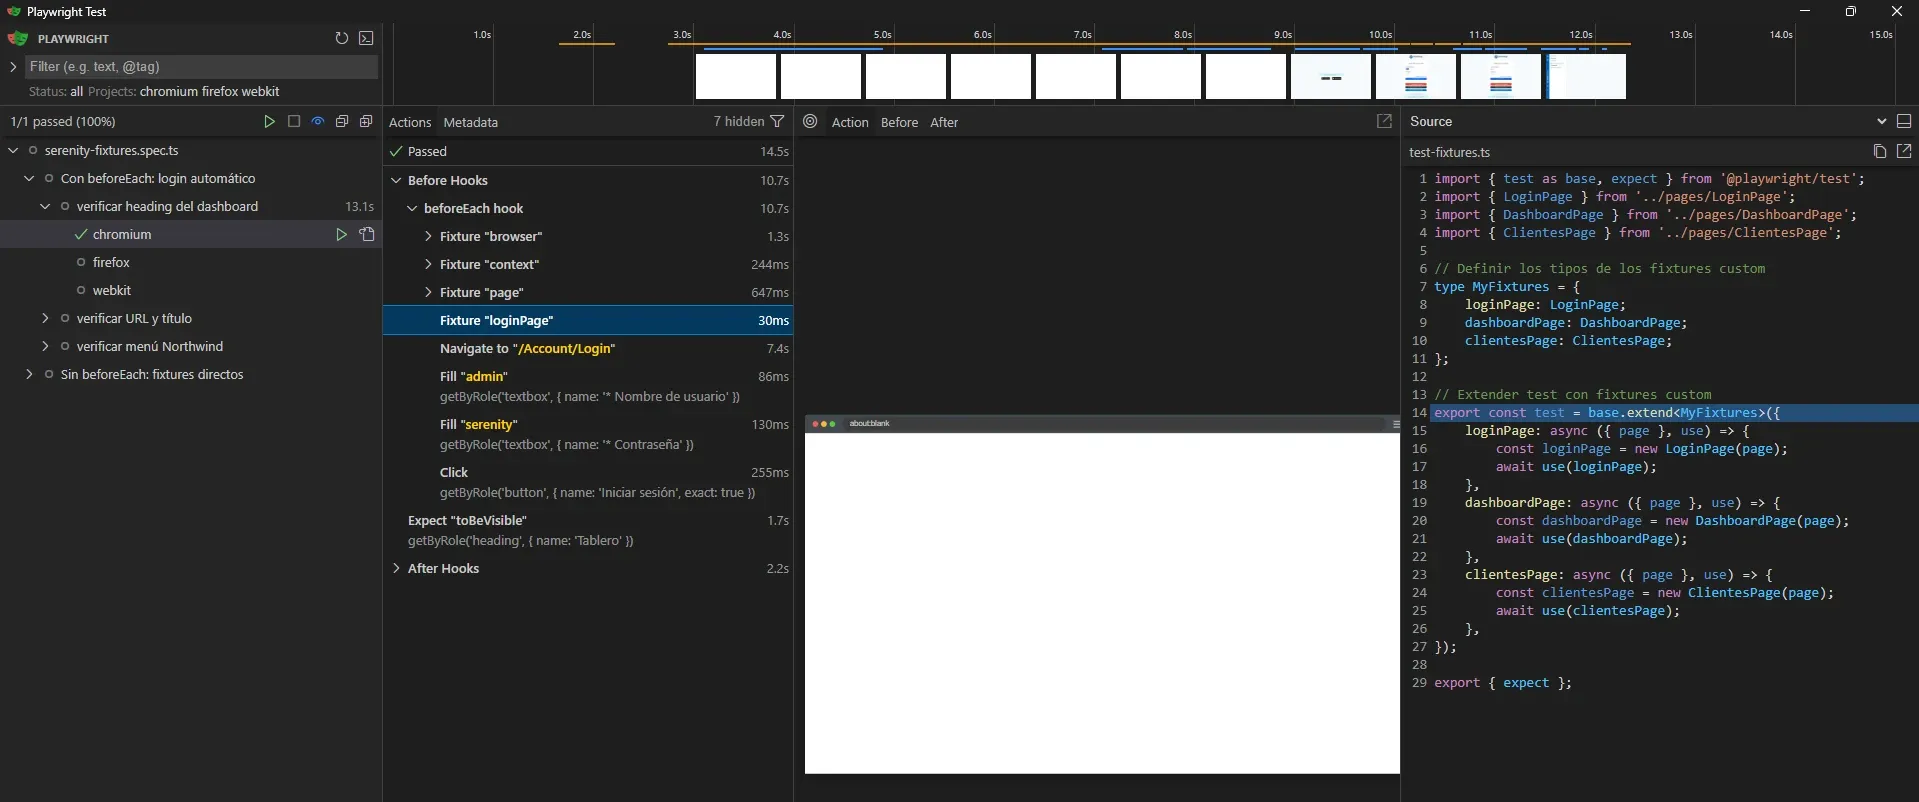
Task: Expand 'verificar URL y título' test
Action: (x=45, y=318)
